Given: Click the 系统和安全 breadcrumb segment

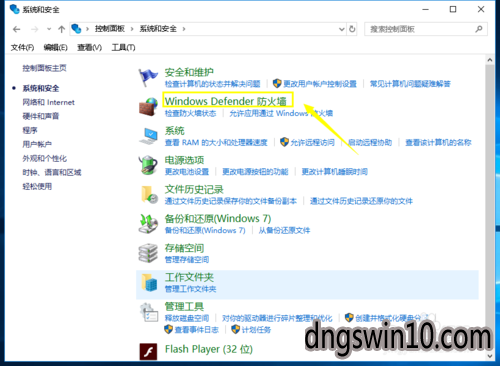Looking at the screenshot, I should click(158, 29).
